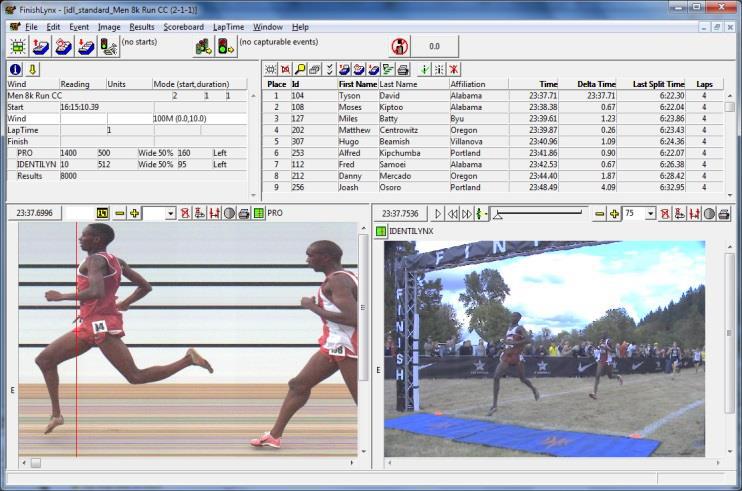Screen dimensions: 742x491
Task: Click the yellow down-arrow icon beside info button
Action: [x=32, y=70]
